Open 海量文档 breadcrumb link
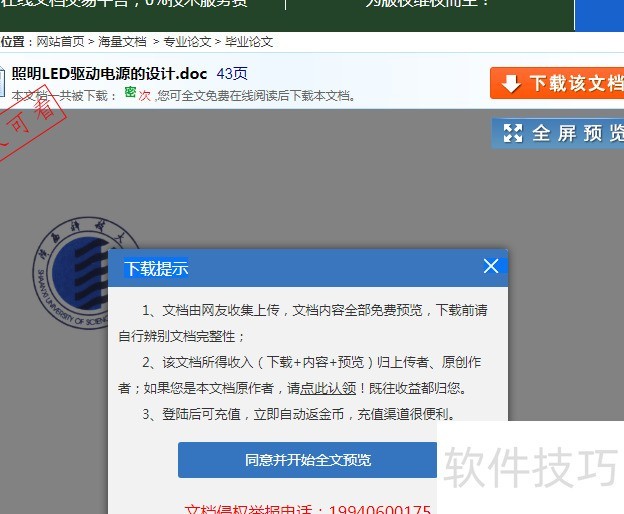This screenshot has height=514, width=624. (x=122, y=42)
